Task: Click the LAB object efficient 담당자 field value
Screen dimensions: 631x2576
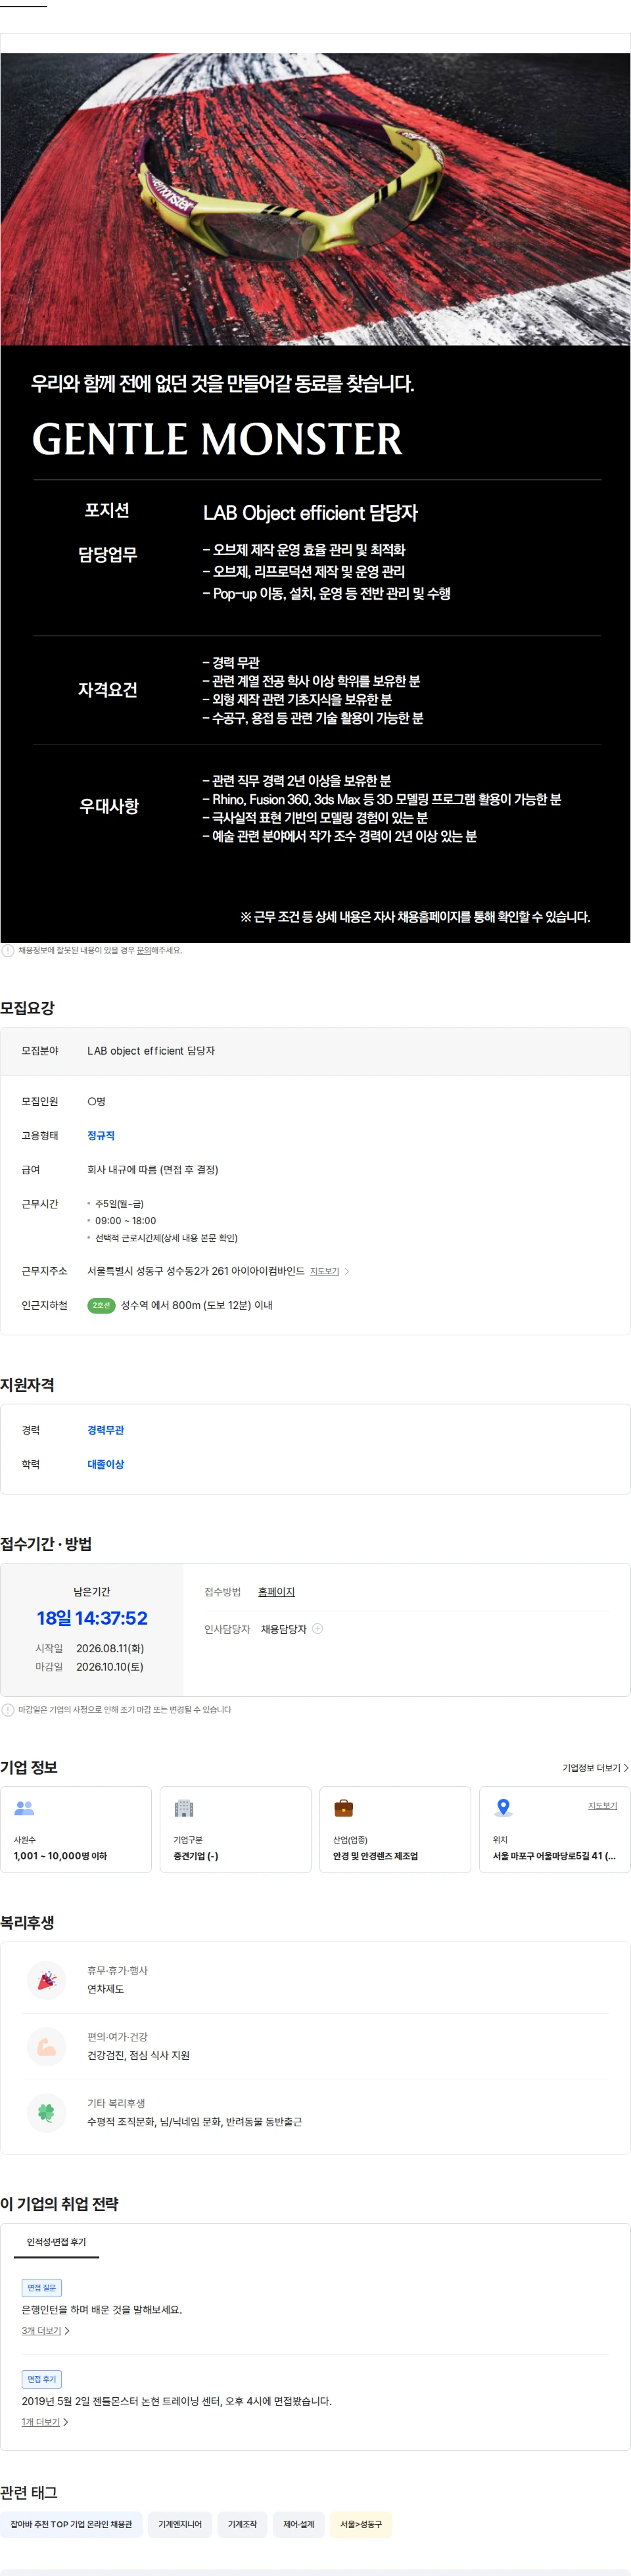Action: [x=151, y=1051]
